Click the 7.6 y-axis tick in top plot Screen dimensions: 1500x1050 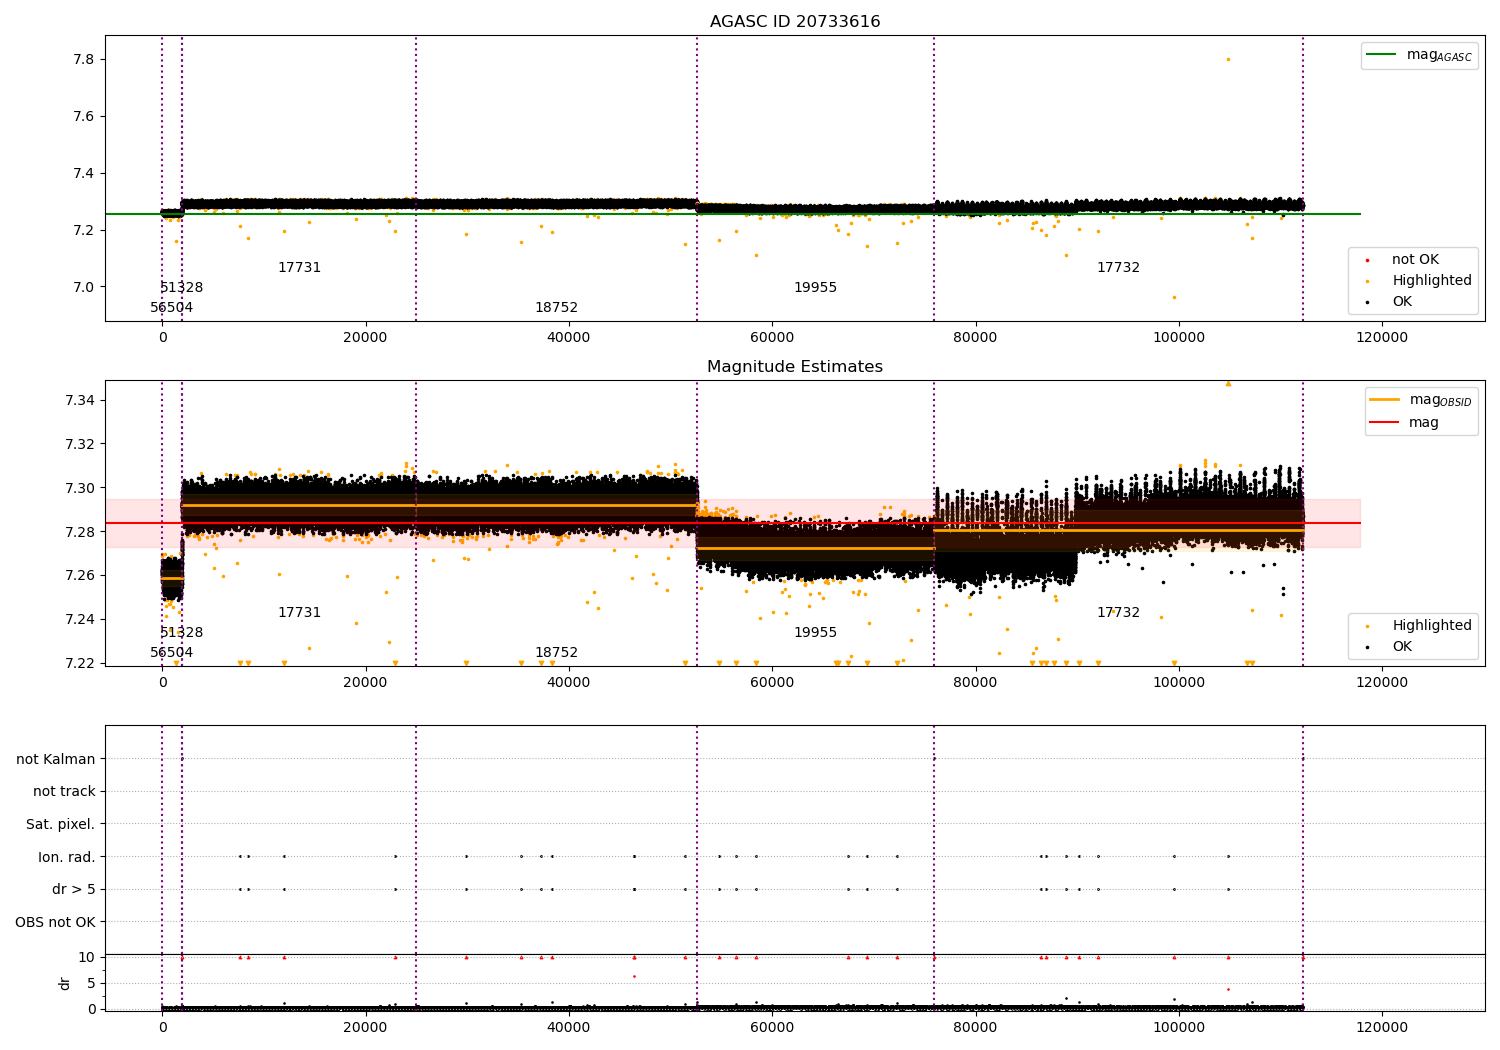[x=83, y=117]
